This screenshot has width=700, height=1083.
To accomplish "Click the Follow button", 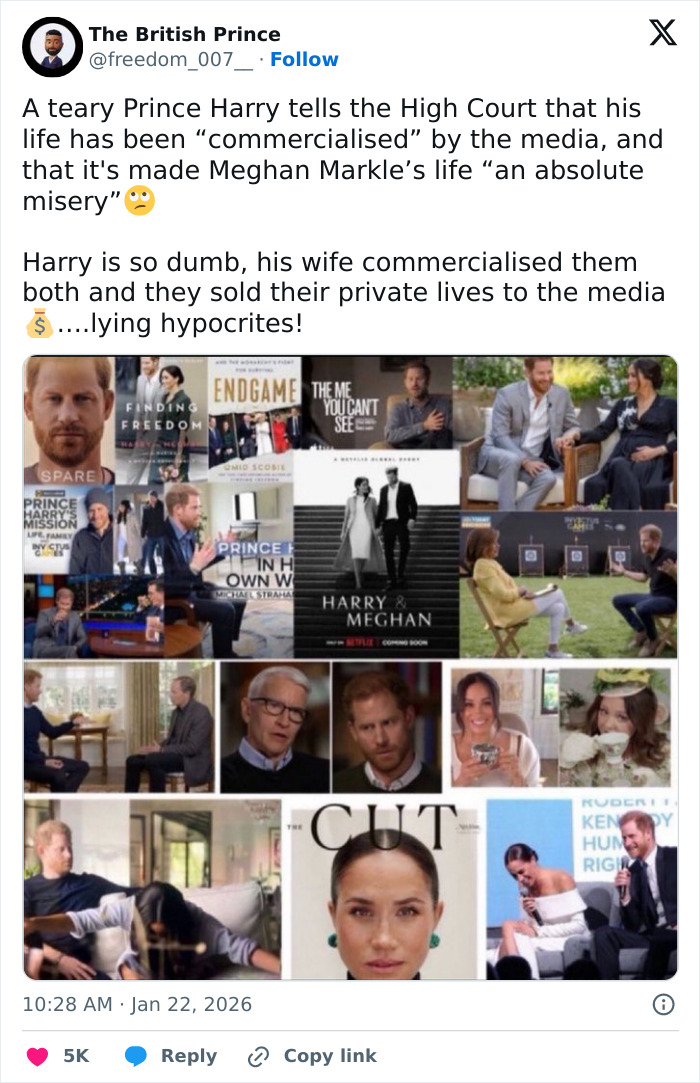I will (304, 59).
